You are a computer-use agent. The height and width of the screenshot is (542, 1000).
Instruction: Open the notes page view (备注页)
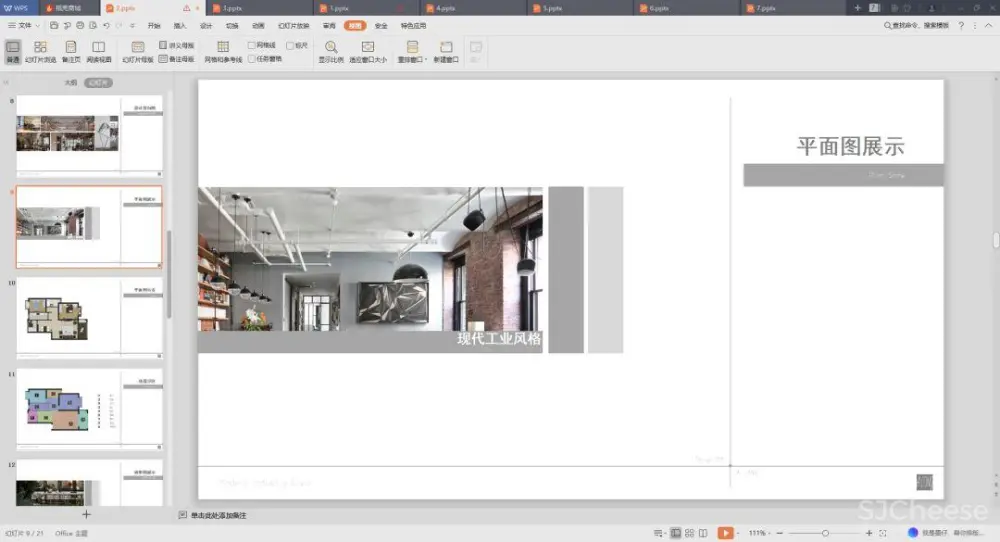coord(70,51)
